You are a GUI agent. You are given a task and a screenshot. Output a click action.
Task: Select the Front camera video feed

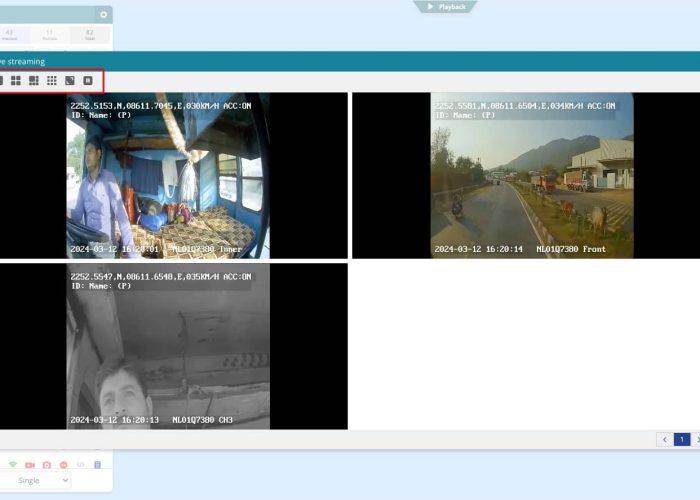click(532, 176)
